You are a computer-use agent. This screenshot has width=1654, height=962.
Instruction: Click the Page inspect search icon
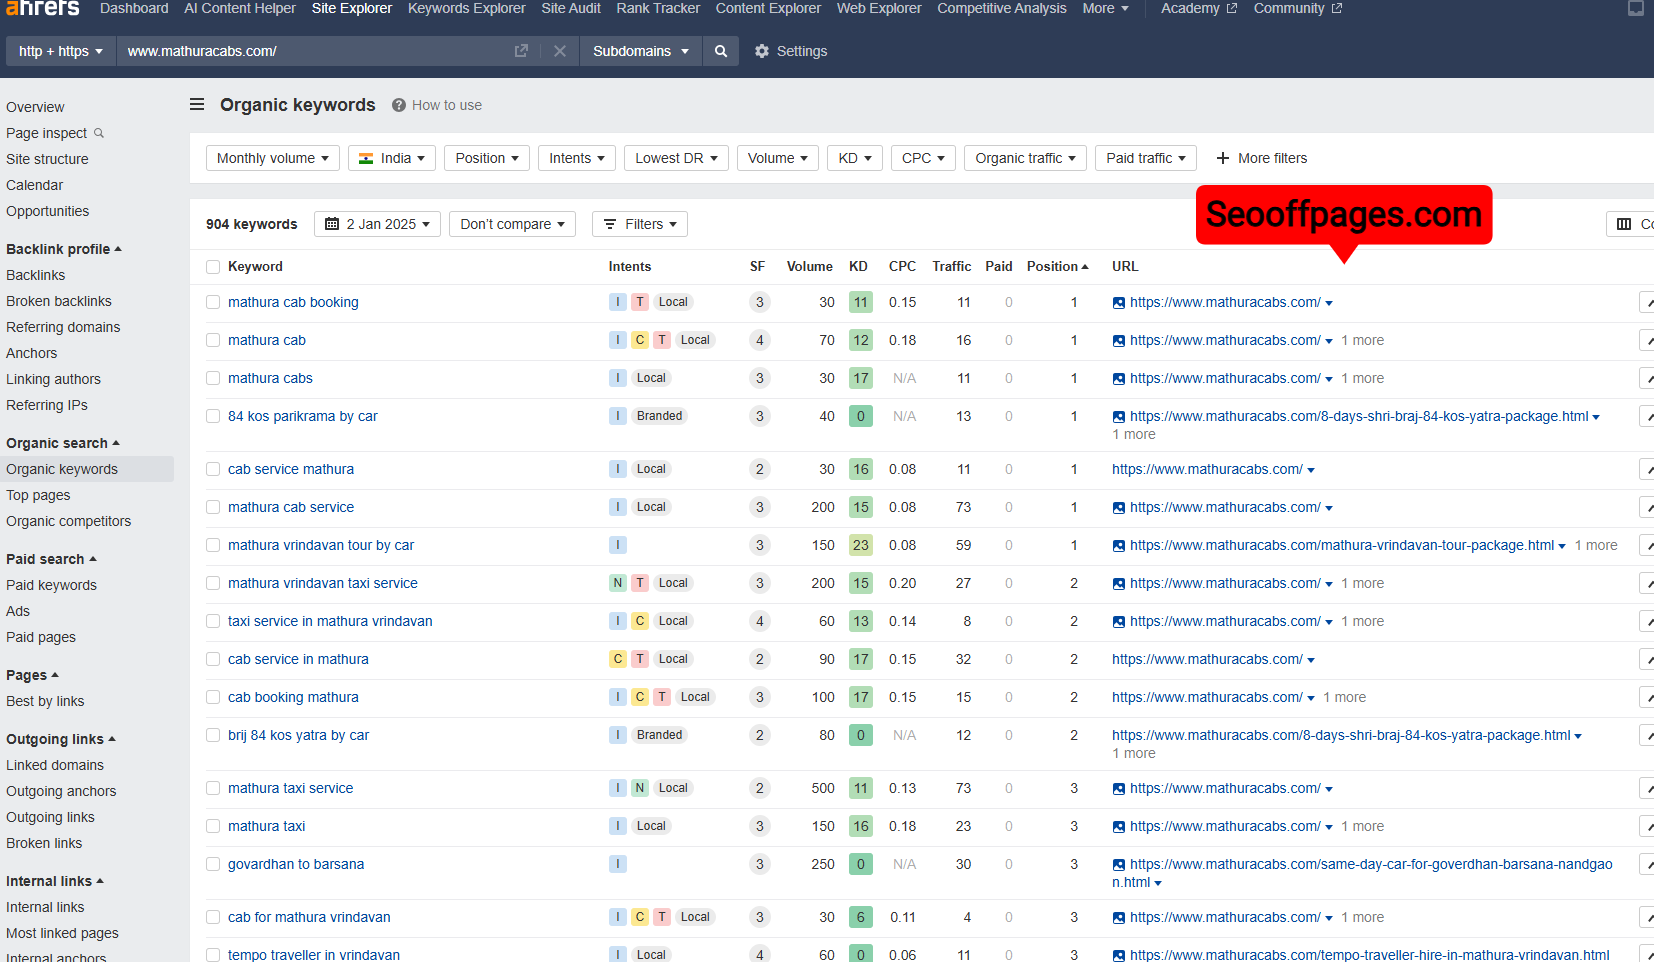(x=99, y=133)
